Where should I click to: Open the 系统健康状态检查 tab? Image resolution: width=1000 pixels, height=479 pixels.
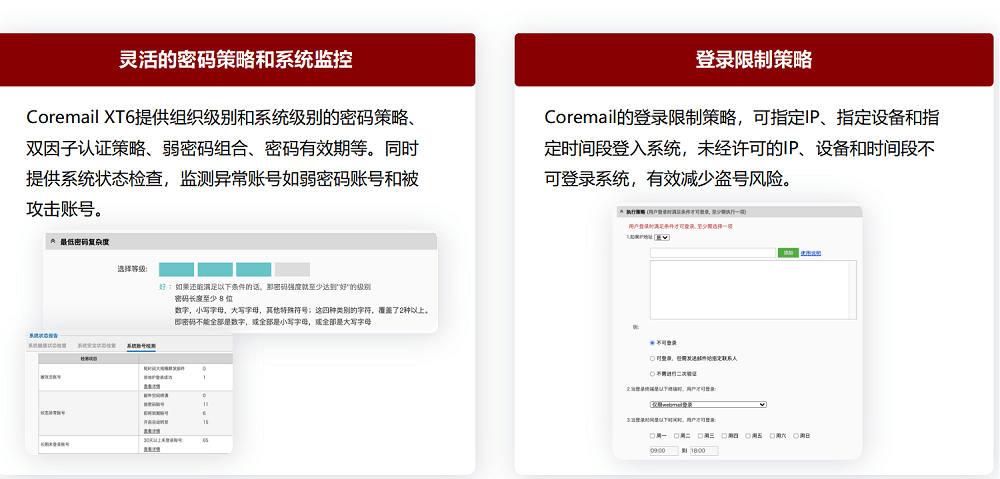pyautogui.click(x=47, y=346)
